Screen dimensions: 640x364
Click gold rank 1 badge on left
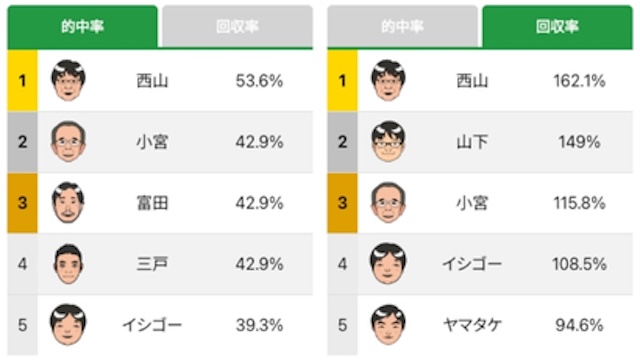pyautogui.click(x=22, y=80)
